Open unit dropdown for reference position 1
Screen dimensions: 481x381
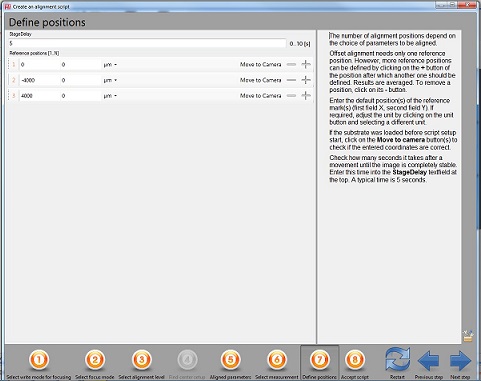pyautogui.click(x=110, y=65)
